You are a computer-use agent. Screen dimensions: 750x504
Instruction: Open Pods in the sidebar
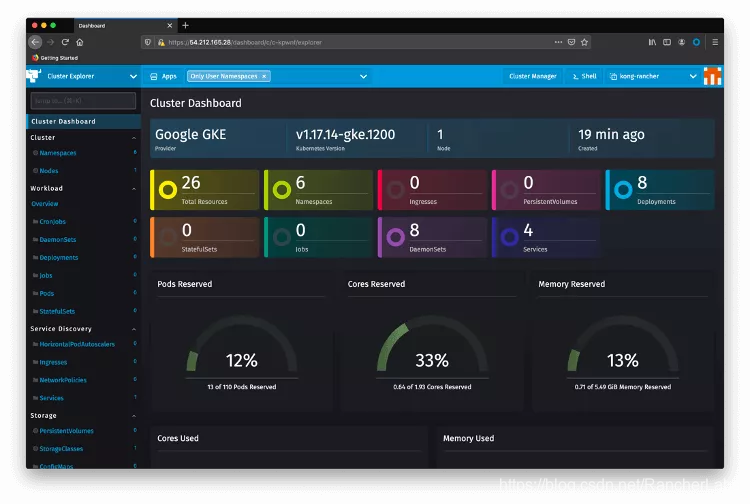pos(47,294)
